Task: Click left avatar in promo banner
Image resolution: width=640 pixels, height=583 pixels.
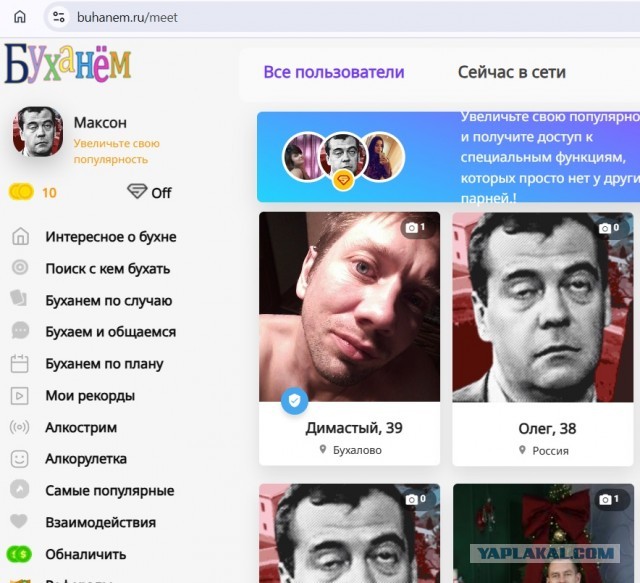Action: 302,157
